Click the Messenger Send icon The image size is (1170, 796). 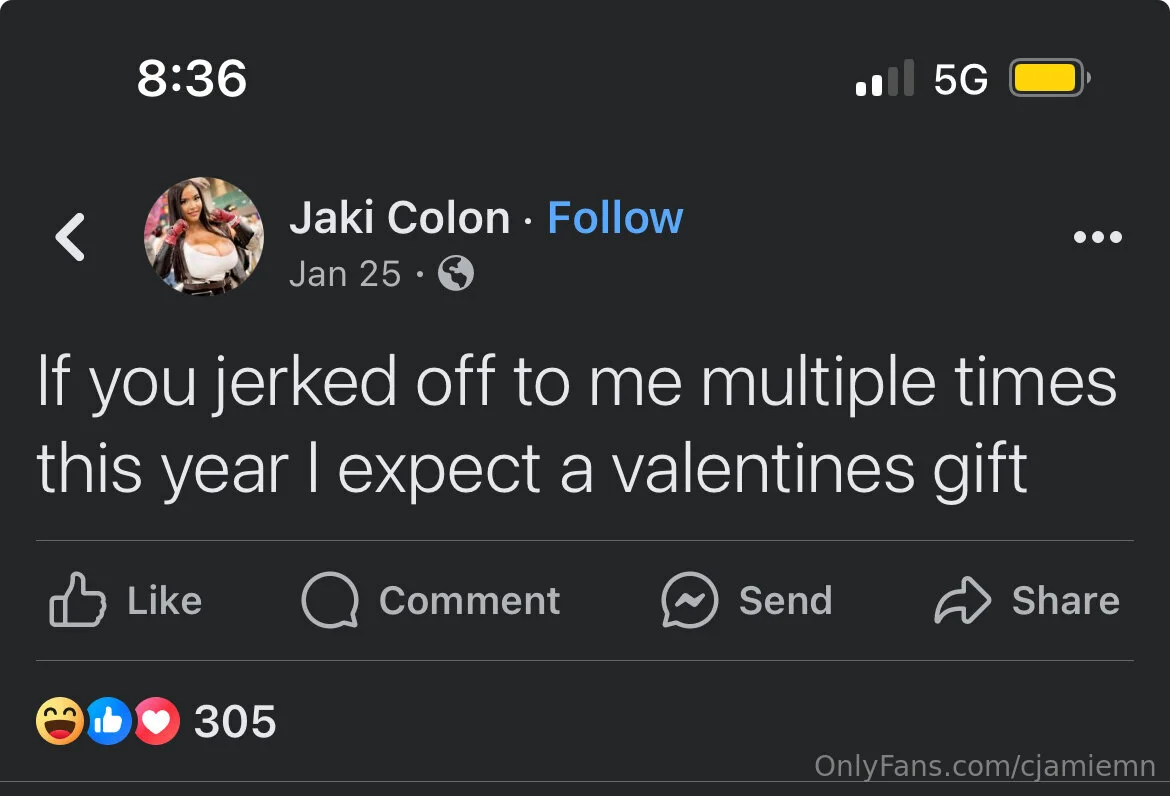(x=689, y=600)
